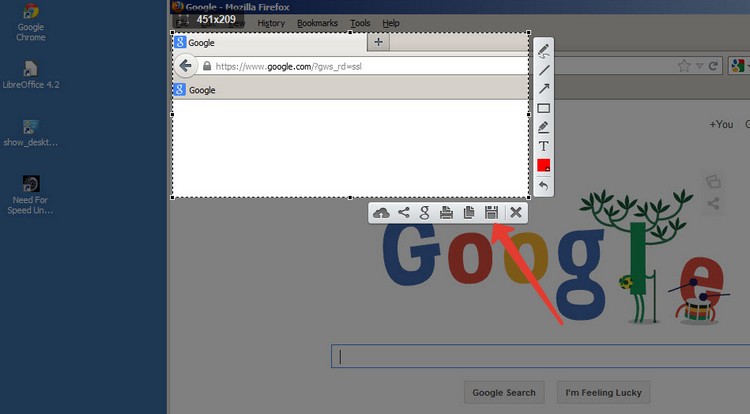Click the Google search input field
The width and height of the screenshot is (750, 414).
point(540,356)
